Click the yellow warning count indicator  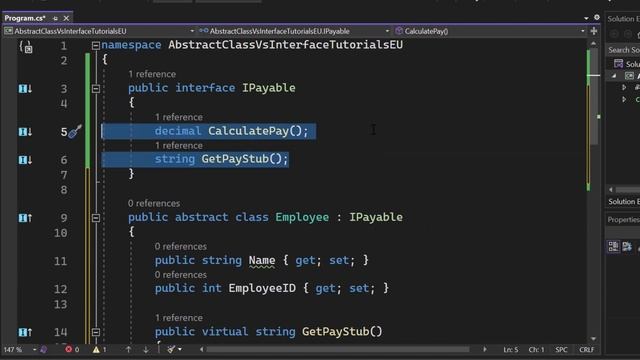[100, 350]
